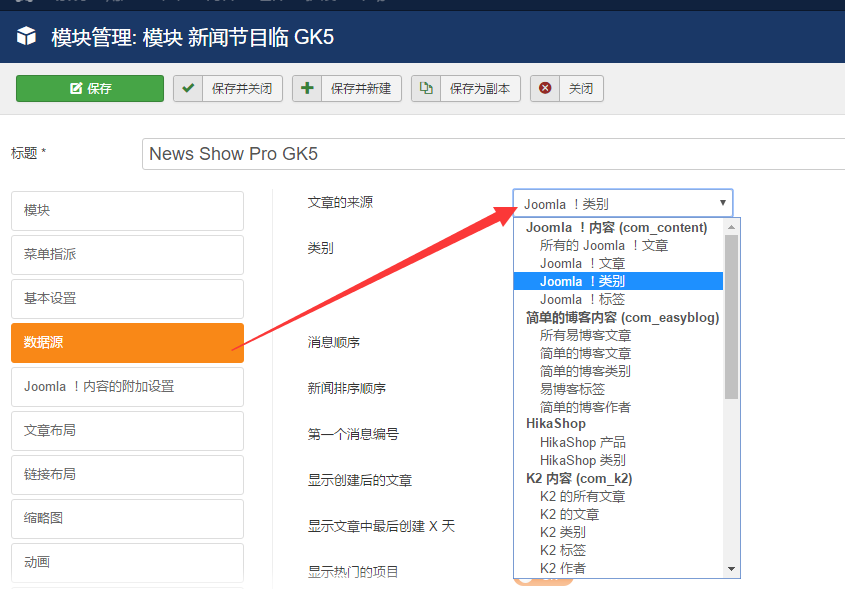Click the dropdown list scrollbar down arrow

coord(731,569)
